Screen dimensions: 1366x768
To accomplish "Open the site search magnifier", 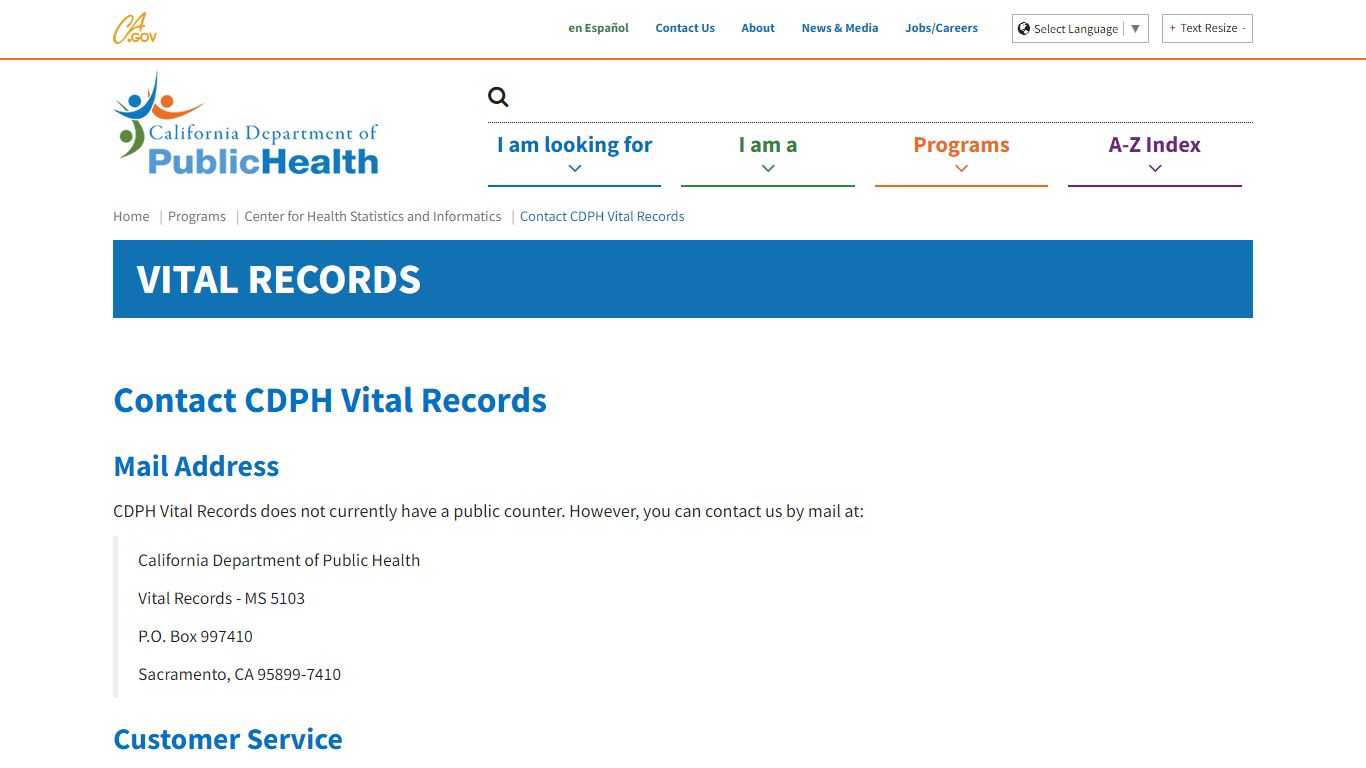I will coord(497,96).
